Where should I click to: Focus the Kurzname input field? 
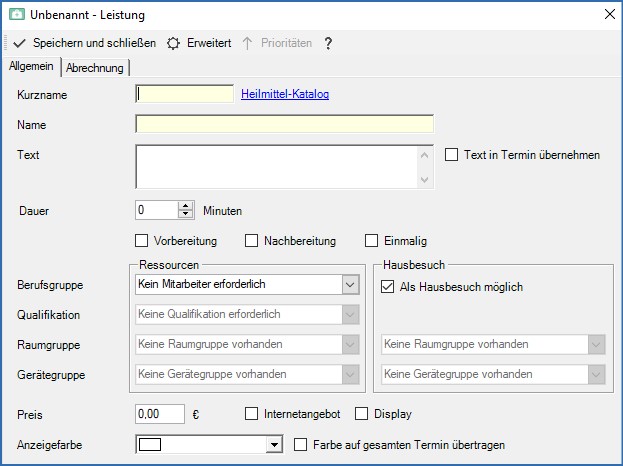[x=185, y=94]
